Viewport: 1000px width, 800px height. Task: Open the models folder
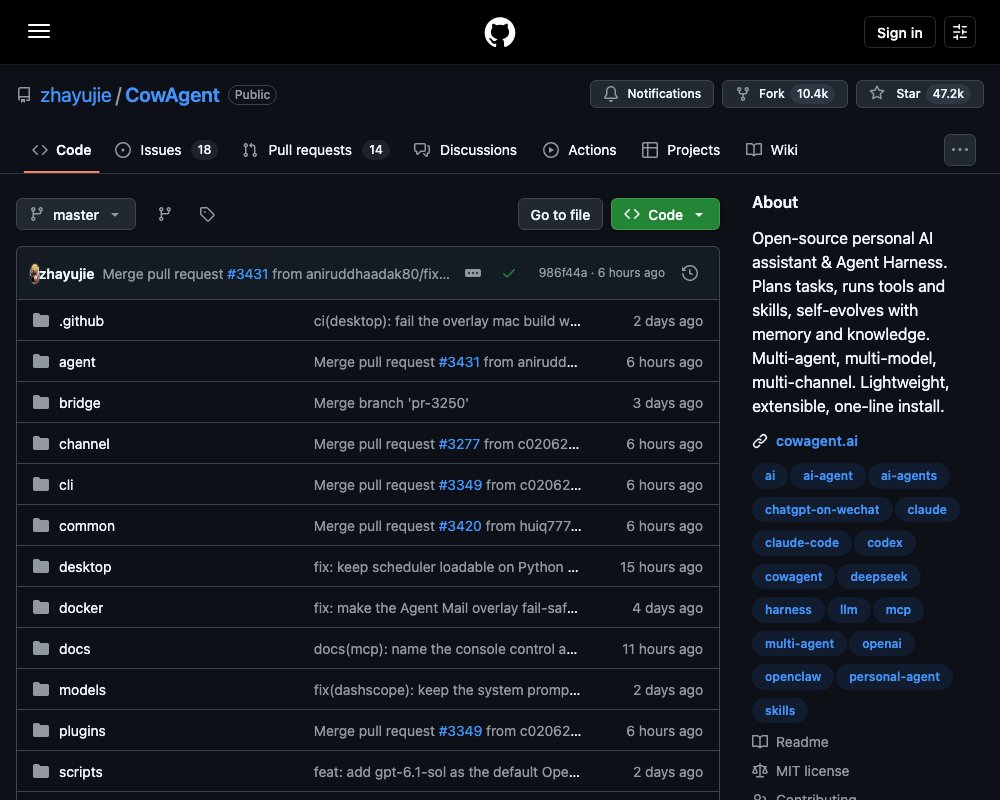pyautogui.click(x=82, y=690)
